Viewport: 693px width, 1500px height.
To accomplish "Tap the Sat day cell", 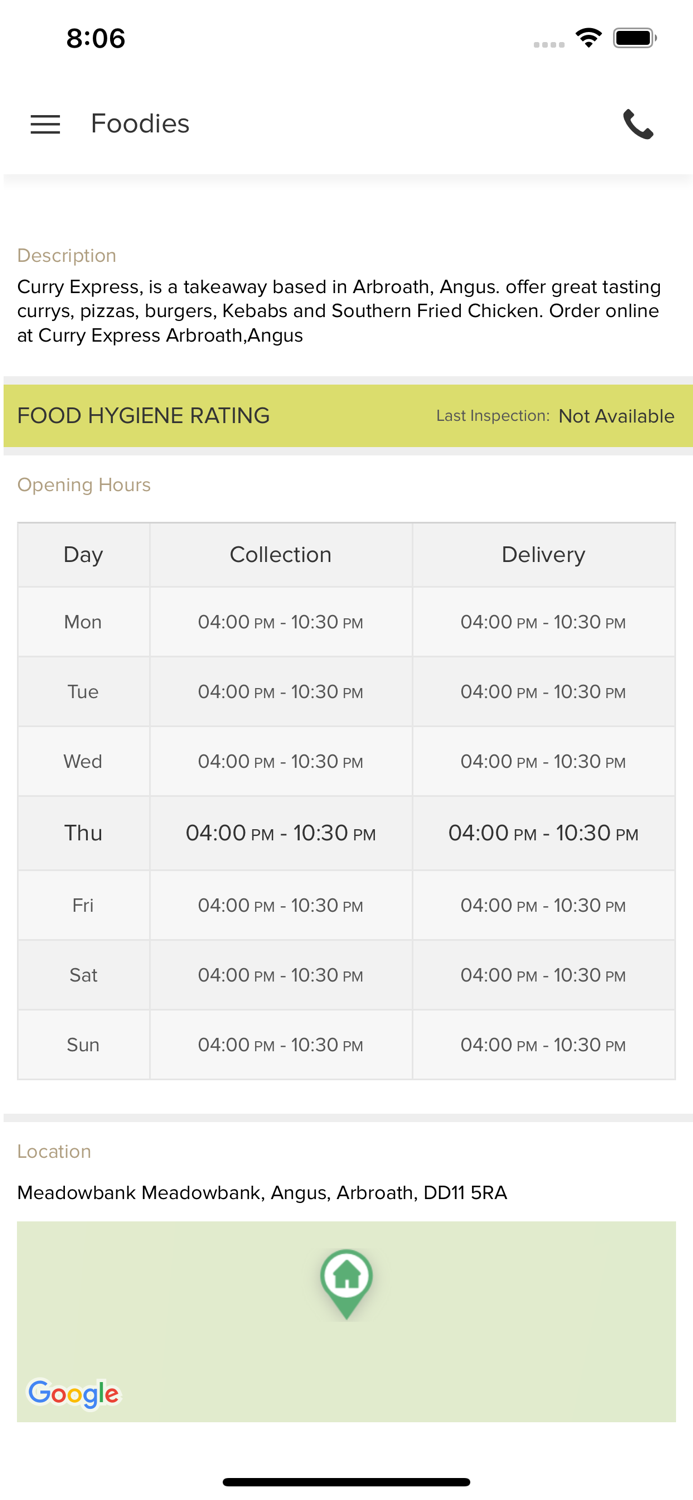I will click(x=83, y=975).
